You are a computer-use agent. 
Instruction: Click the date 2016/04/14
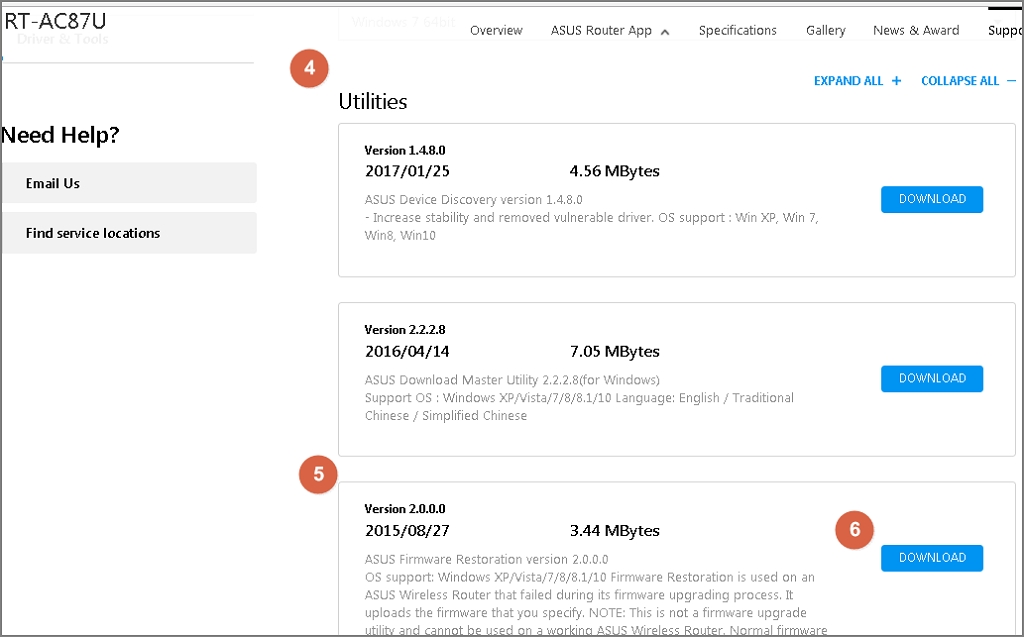407,351
